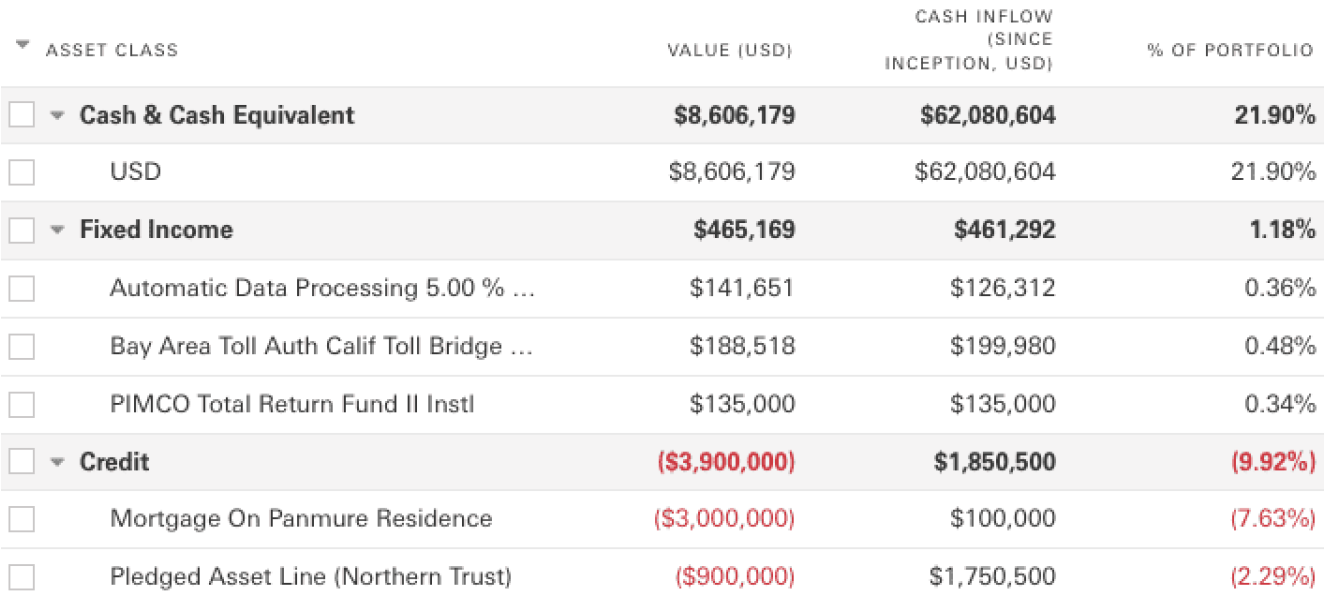Collapse the Fixed Income group arrow

[x=57, y=231]
